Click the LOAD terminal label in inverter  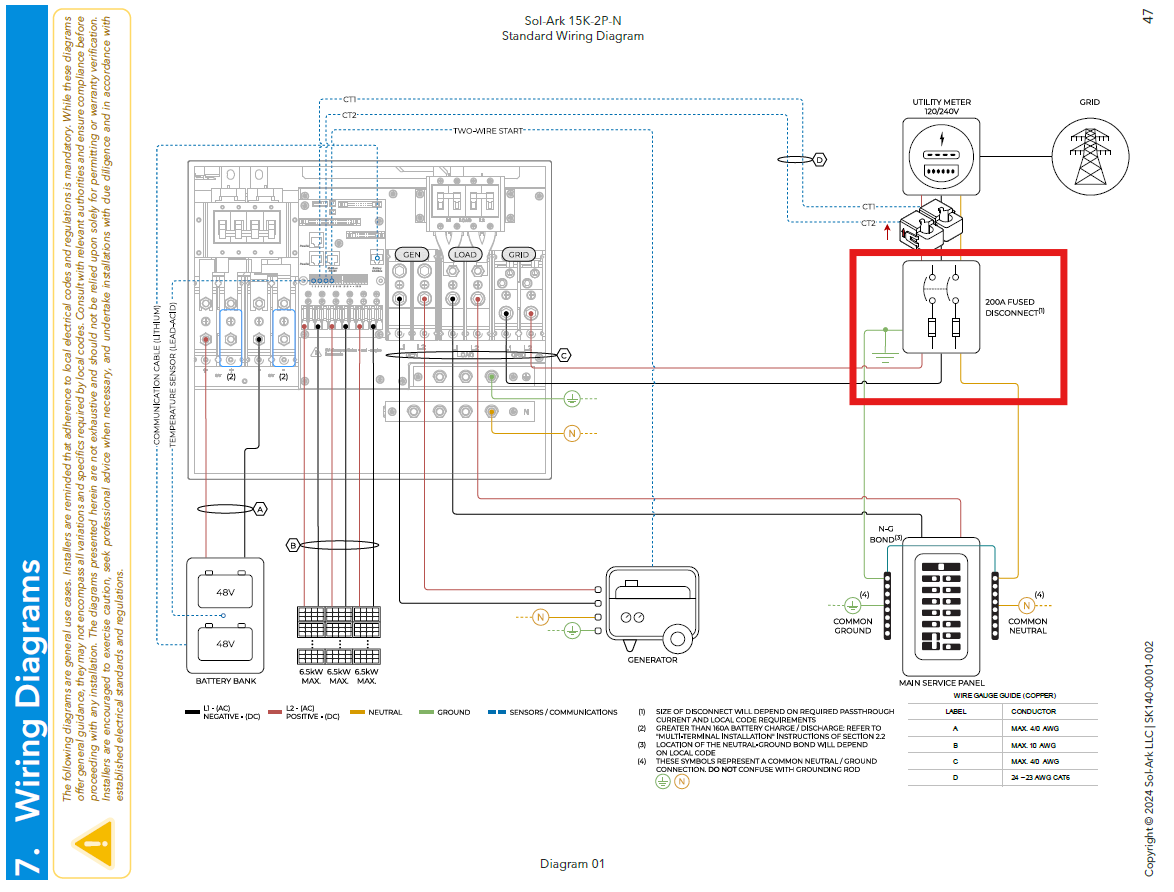pos(465,255)
